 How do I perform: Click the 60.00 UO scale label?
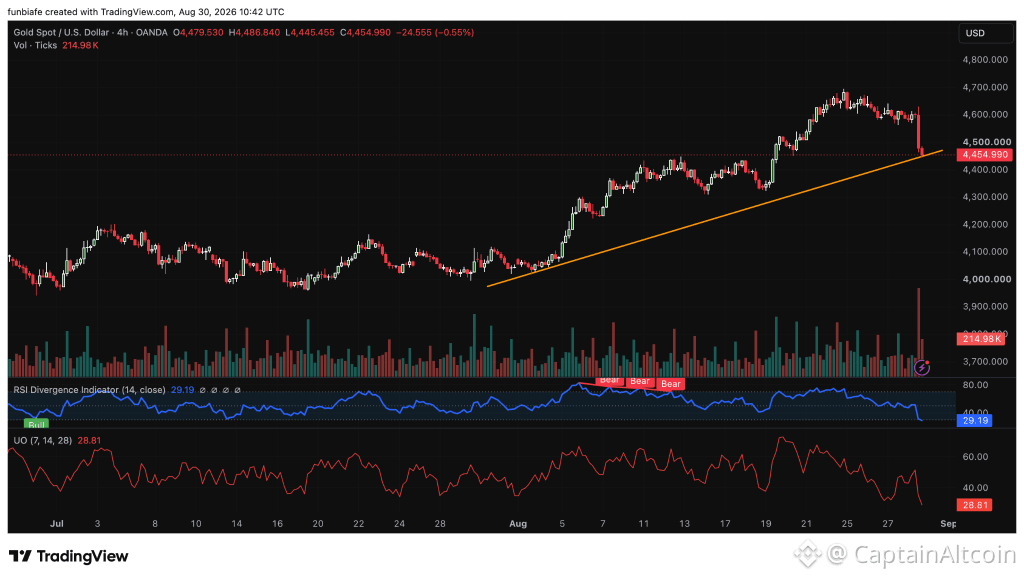coord(975,456)
